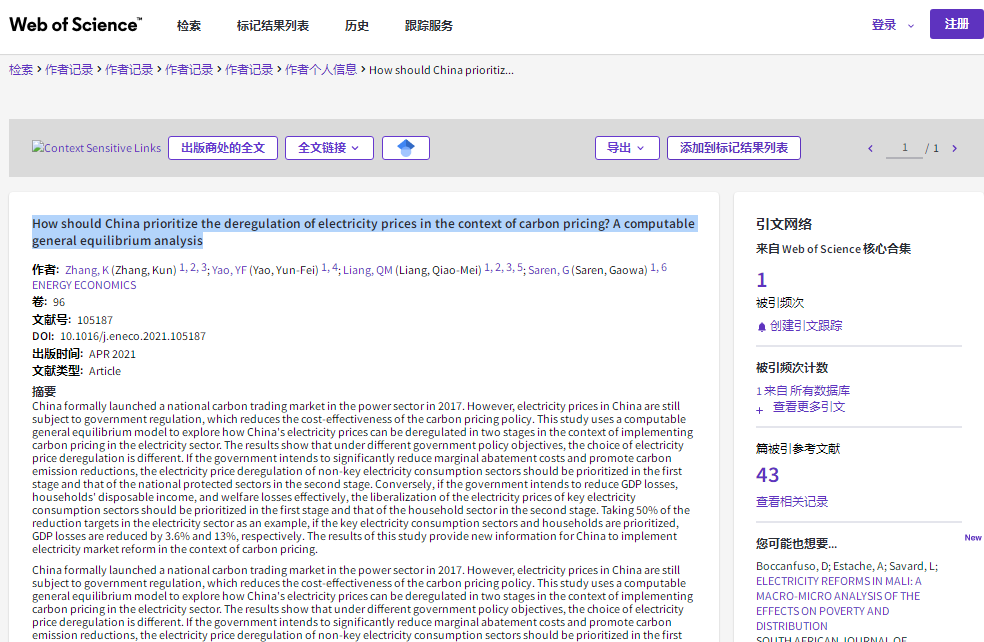Click the EndNote Click diamond icon in toolbar
Screen dimensions: 984x642
pos(405,147)
